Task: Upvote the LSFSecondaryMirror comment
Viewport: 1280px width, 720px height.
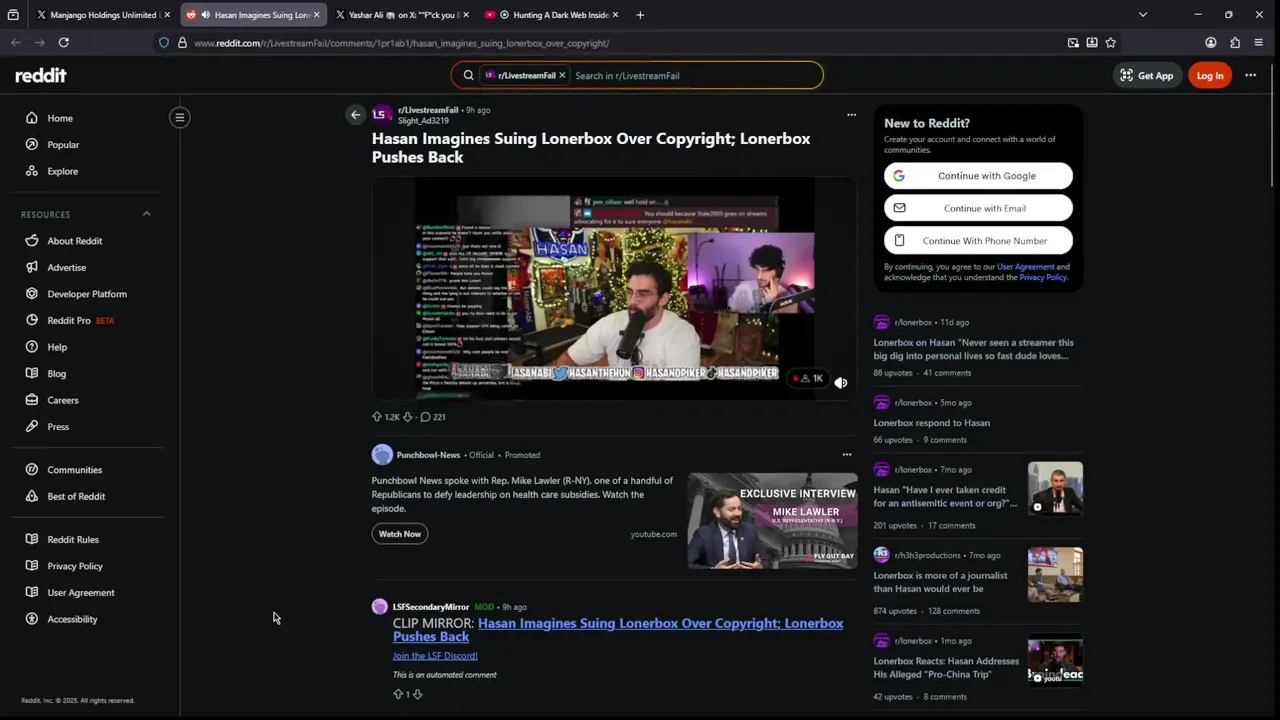Action: 398,694
